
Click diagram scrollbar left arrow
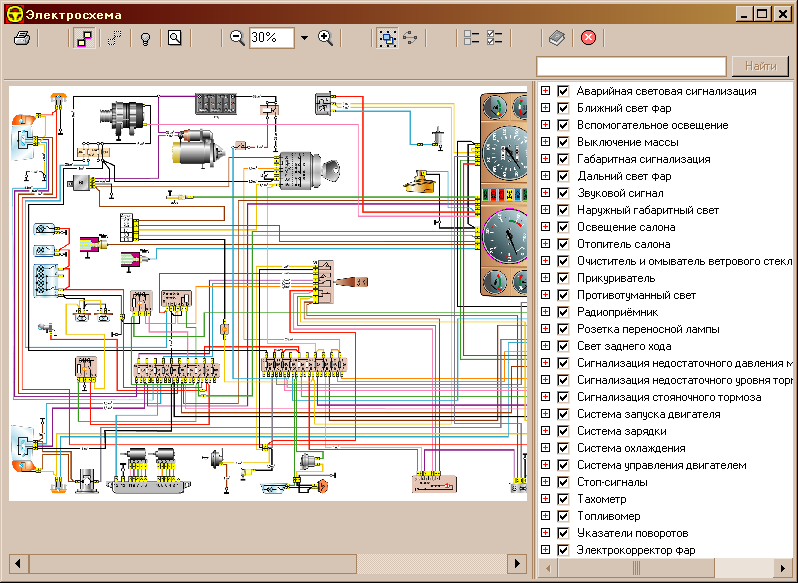click(x=18, y=563)
